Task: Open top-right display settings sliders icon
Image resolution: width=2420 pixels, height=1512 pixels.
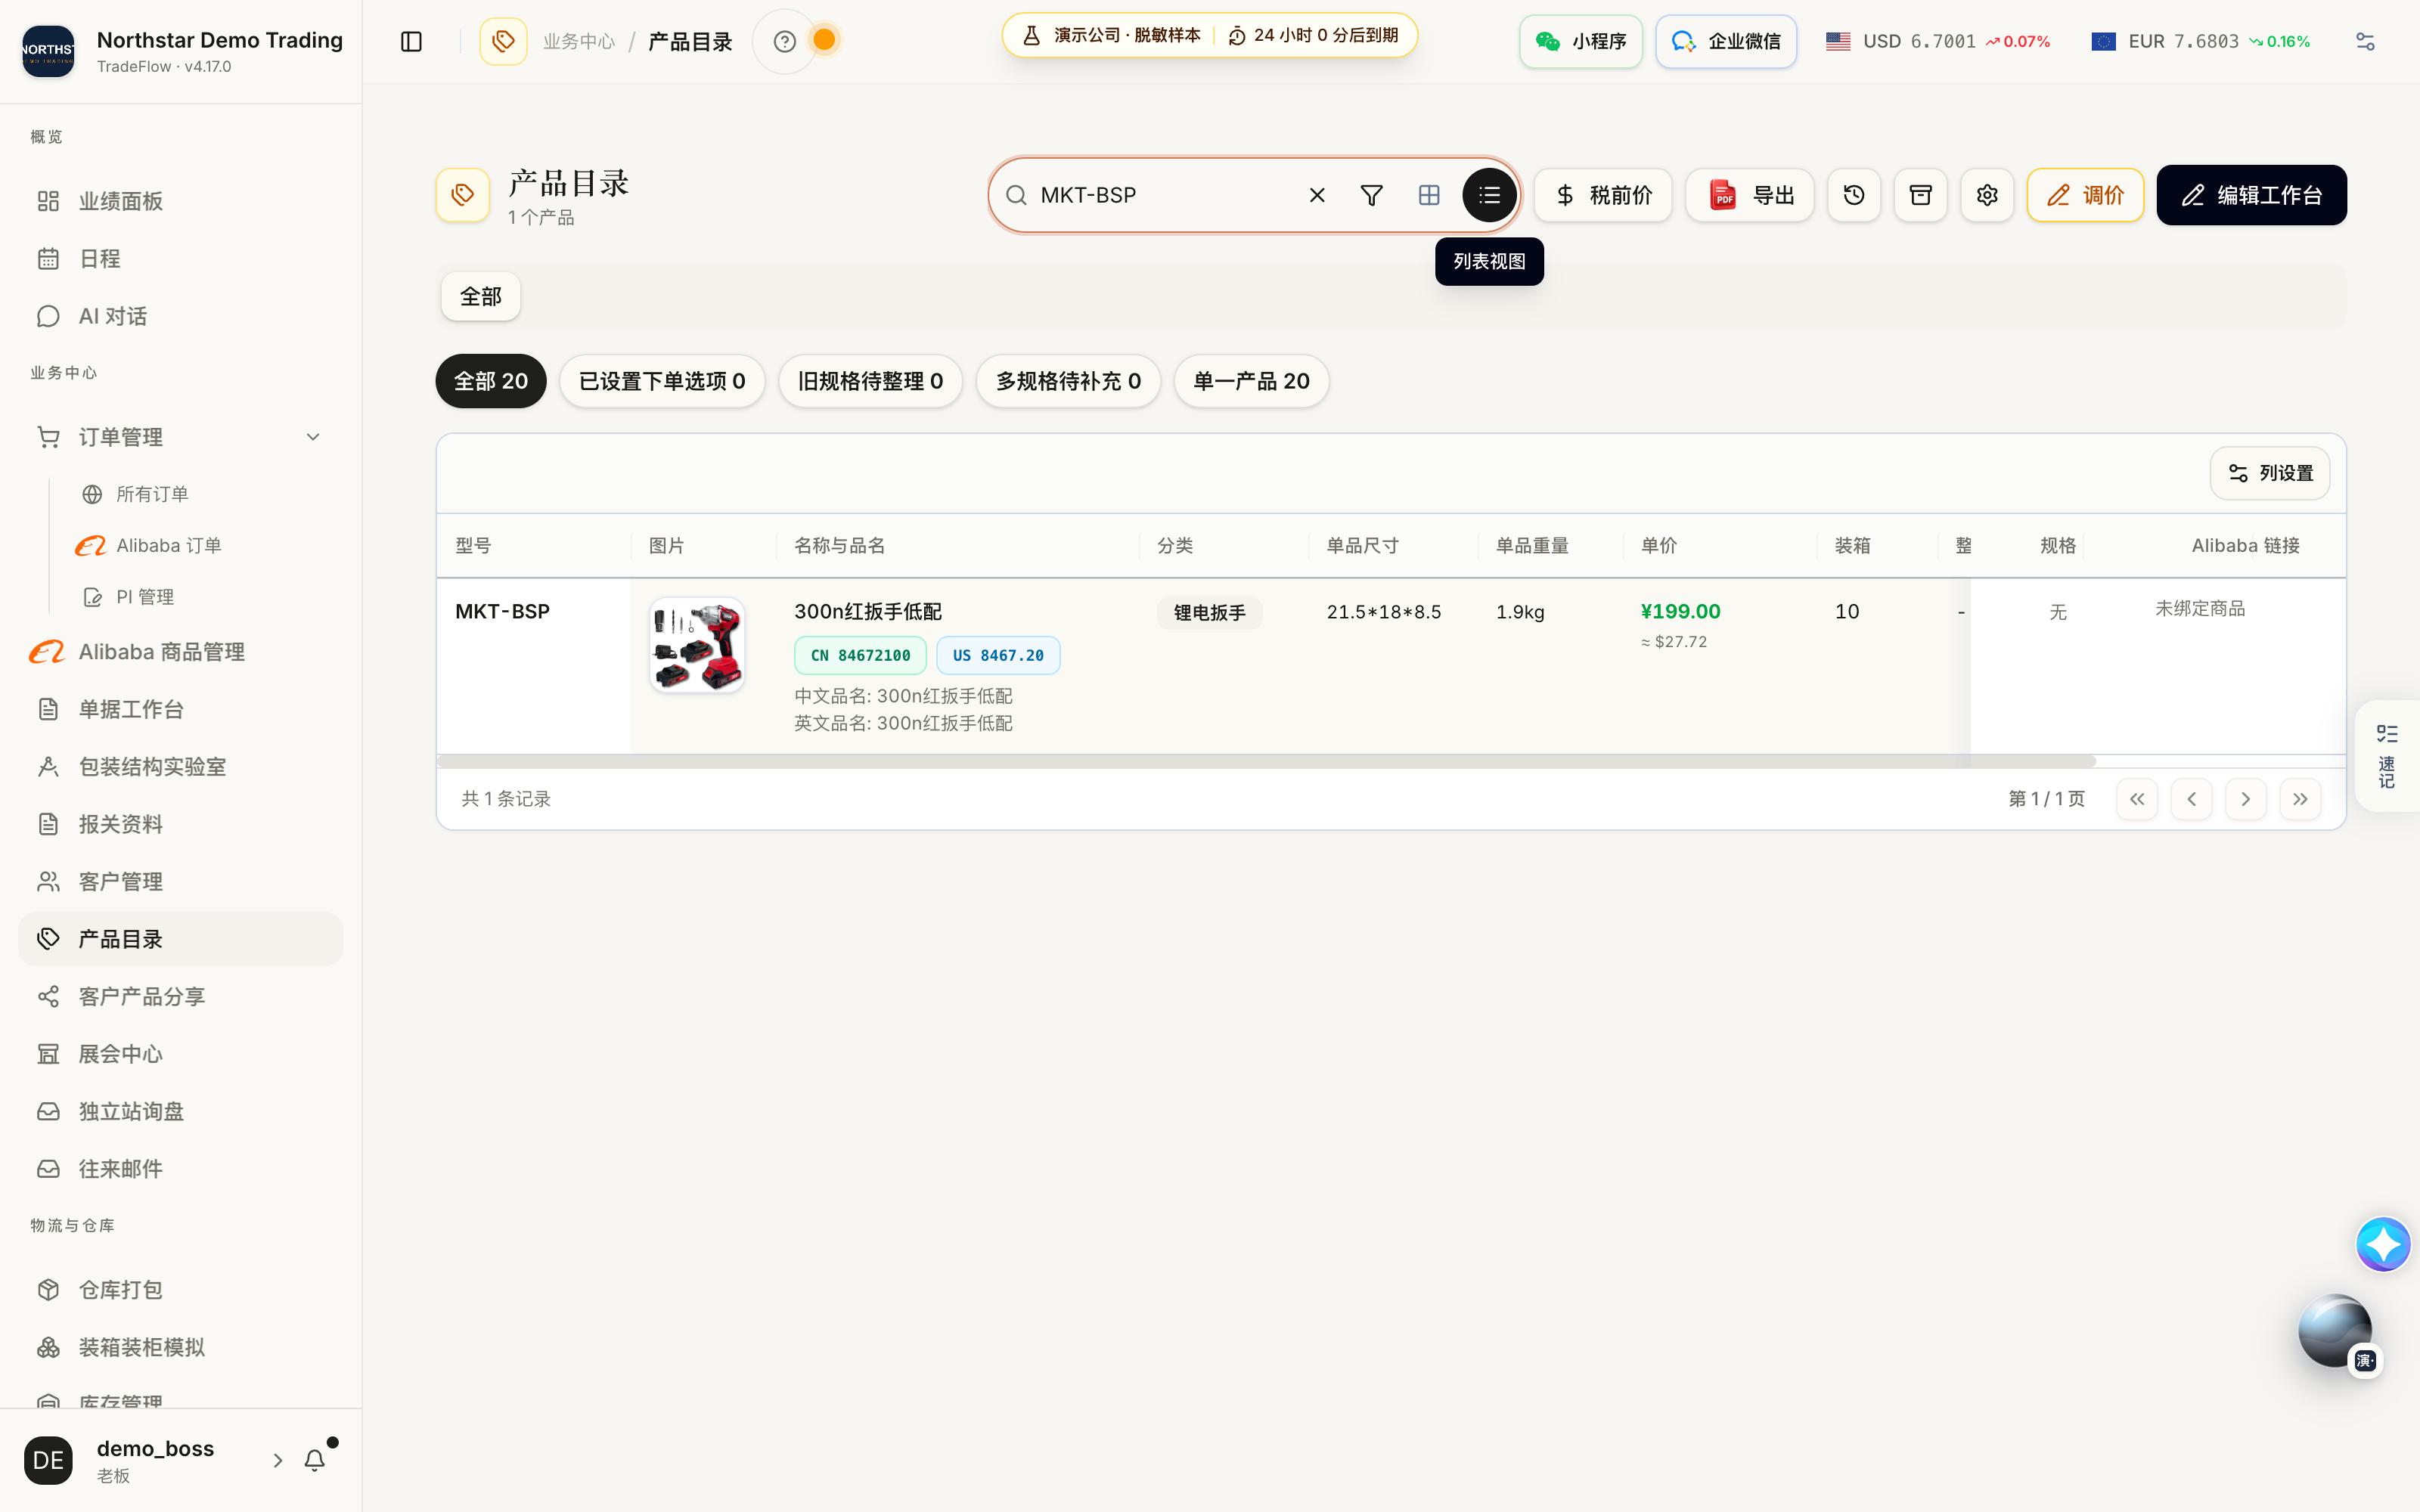Action: tap(2365, 41)
